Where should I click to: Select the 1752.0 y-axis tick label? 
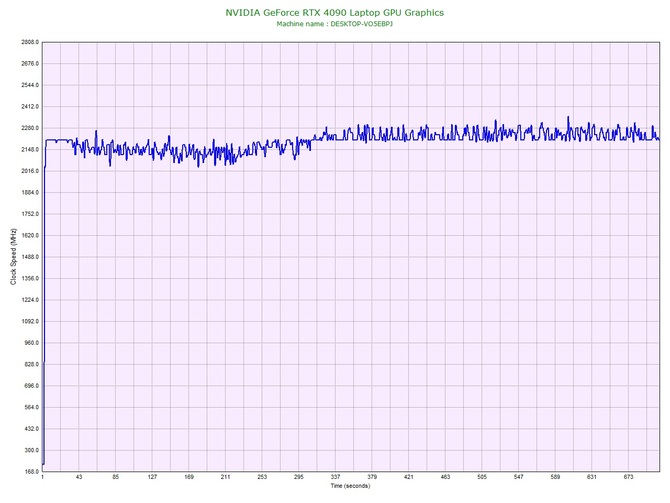30,214
